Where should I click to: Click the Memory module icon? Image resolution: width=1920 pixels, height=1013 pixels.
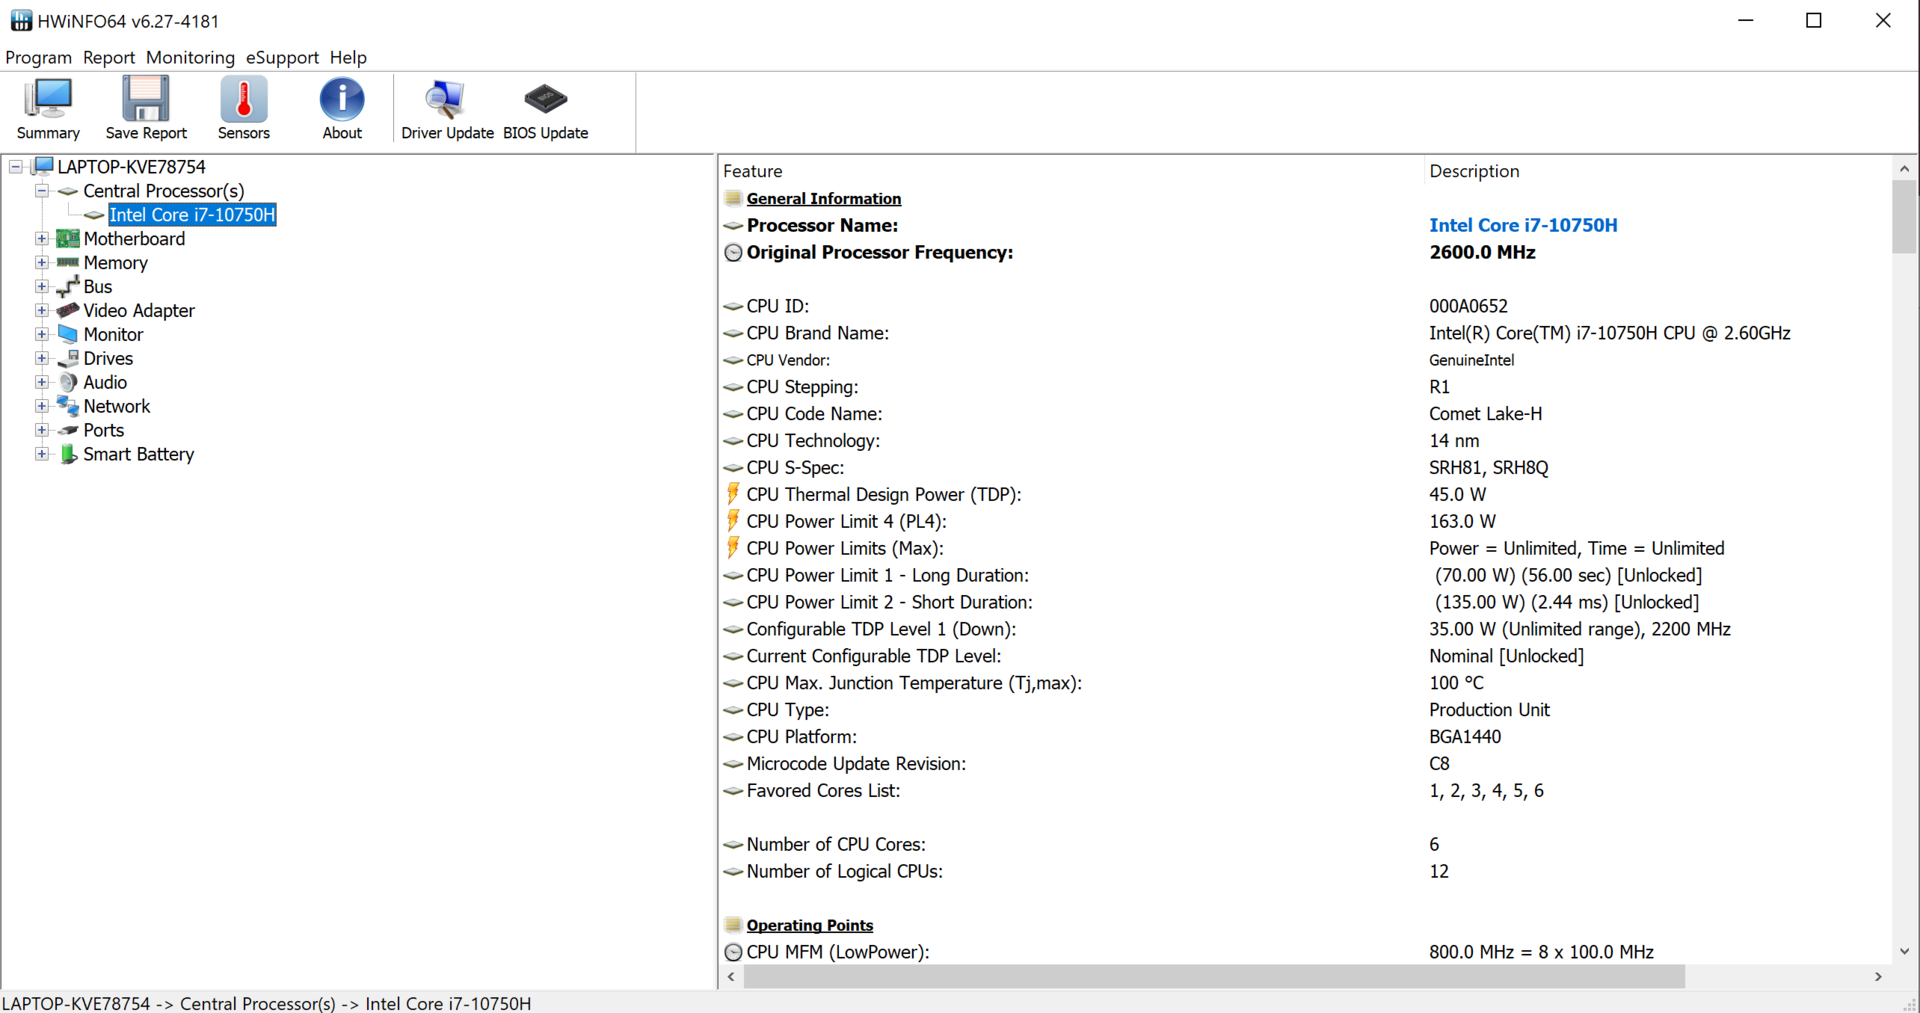pos(68,262)
